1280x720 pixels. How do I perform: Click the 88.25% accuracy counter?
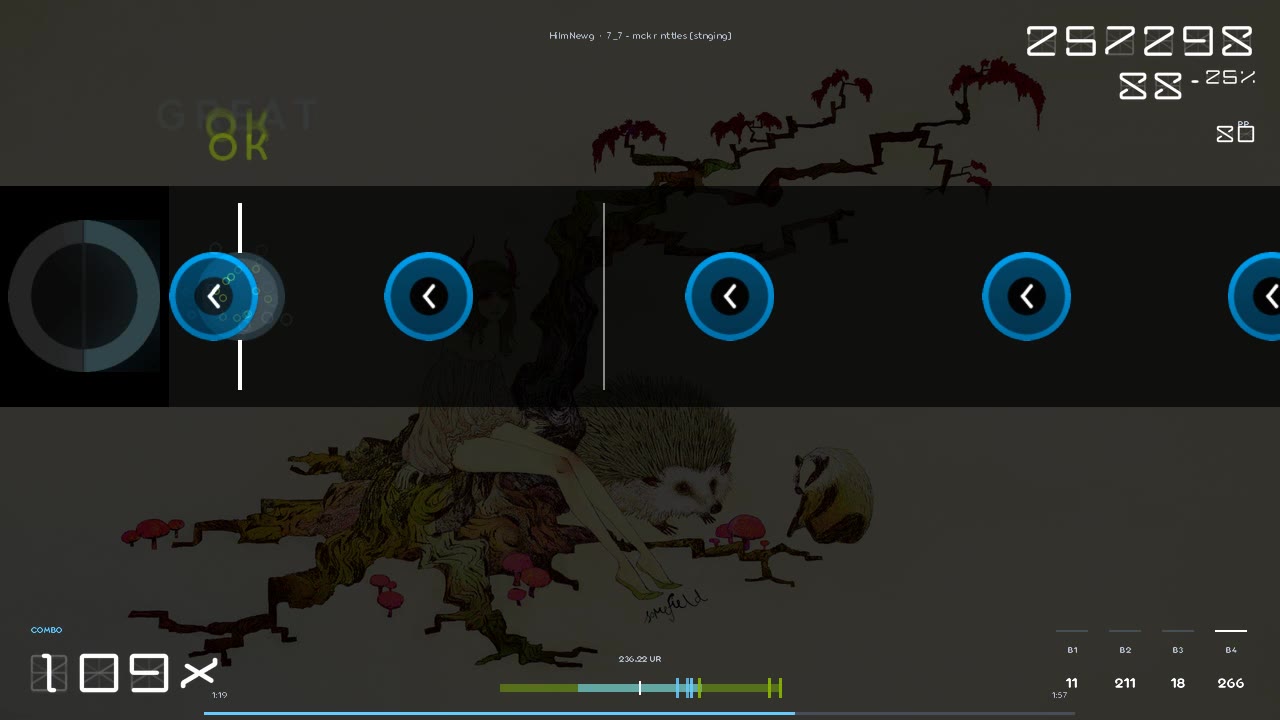click(x=1187, y=85)
